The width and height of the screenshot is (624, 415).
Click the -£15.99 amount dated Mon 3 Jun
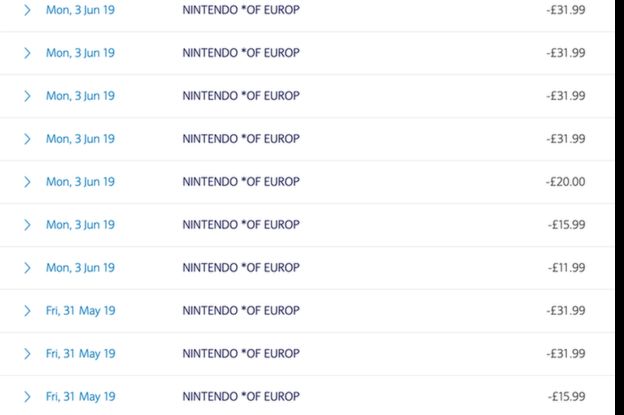point(567,225)
